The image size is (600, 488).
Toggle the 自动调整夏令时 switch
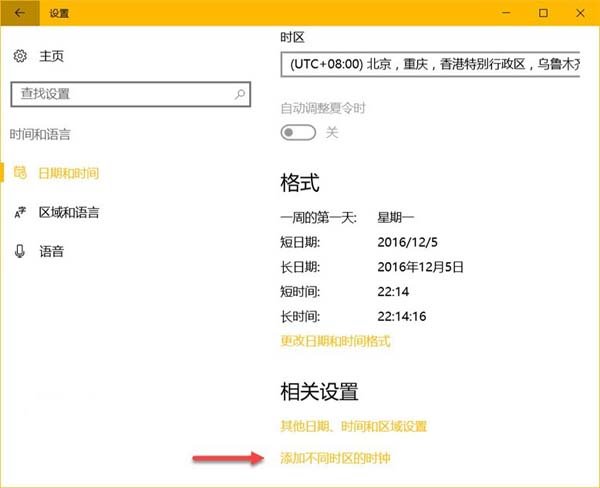298,132
